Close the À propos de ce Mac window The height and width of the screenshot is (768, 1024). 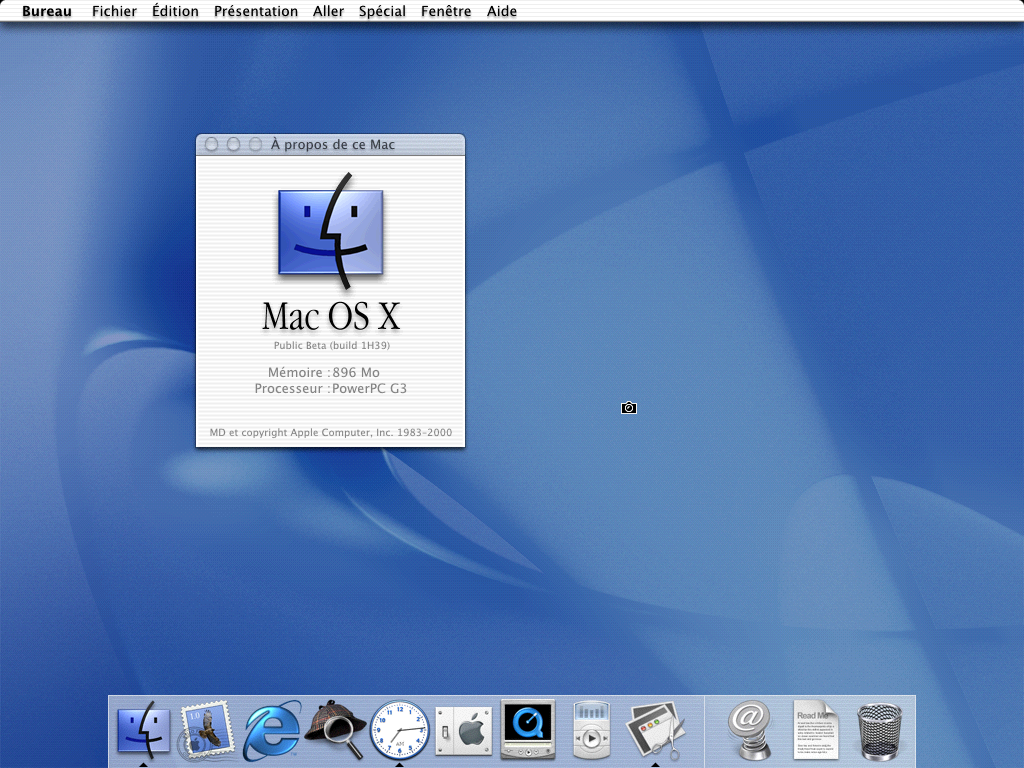pyautogui.click(x=212, y=144)
